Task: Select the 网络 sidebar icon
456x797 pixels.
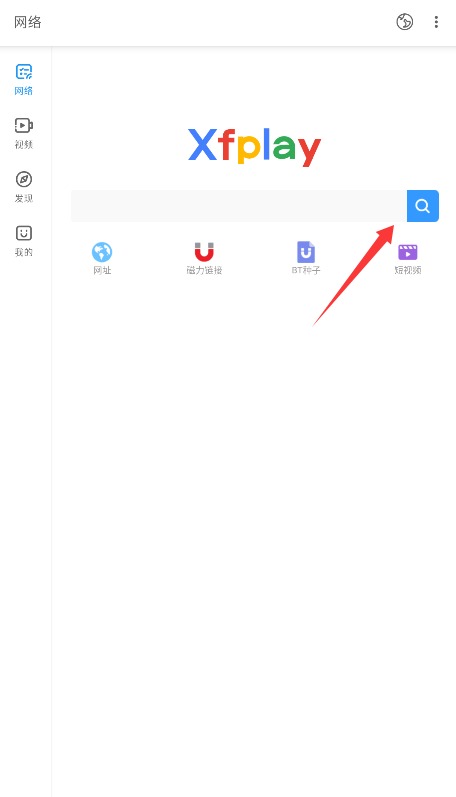Action: (24, 72)
